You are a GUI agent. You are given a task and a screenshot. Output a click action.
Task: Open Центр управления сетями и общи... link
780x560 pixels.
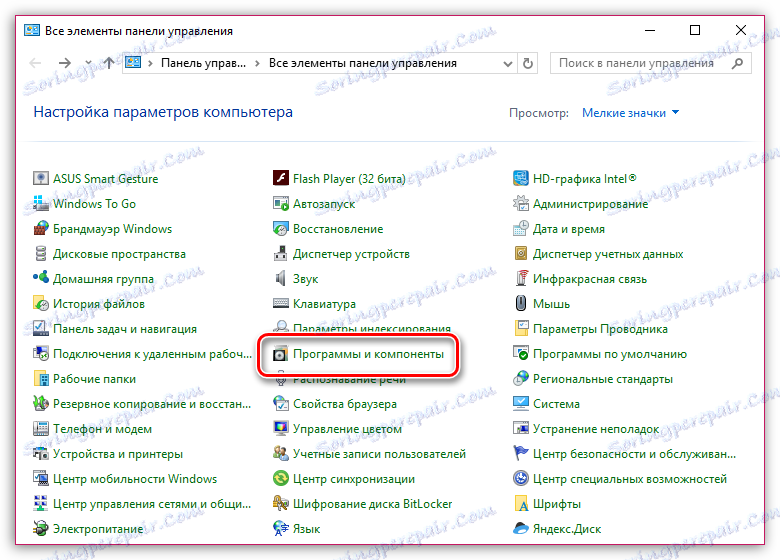tap(152, 503)
